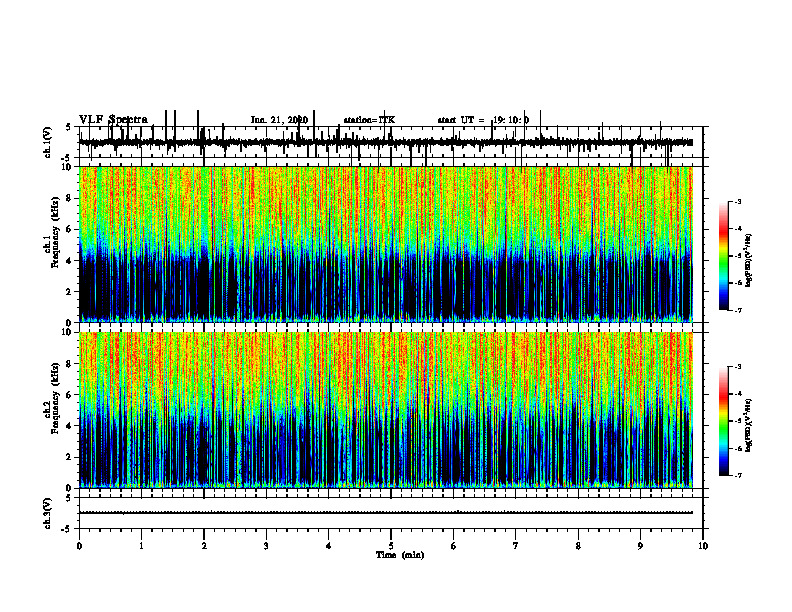Click the "VLF Spectra" plot title
Screen dimensions: 792x612
pos(113,120)
